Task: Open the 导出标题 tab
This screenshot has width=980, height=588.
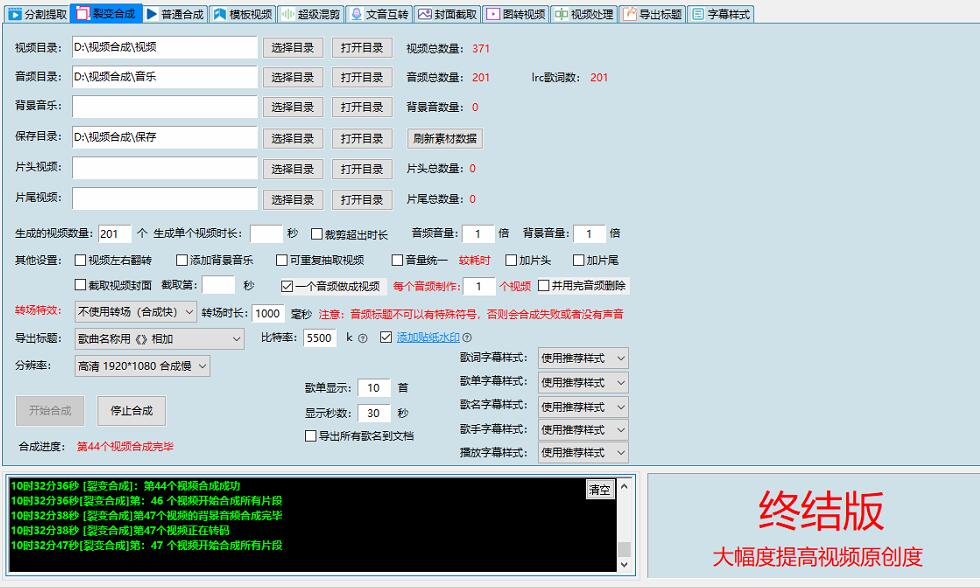Action: tap(652, 14)
